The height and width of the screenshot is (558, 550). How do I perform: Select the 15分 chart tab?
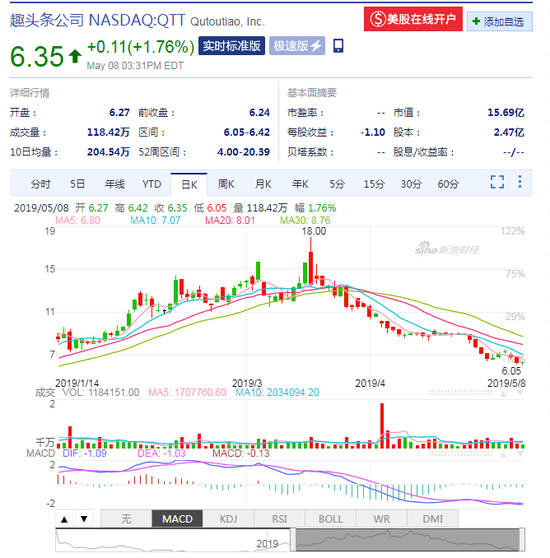click(374, 184)
